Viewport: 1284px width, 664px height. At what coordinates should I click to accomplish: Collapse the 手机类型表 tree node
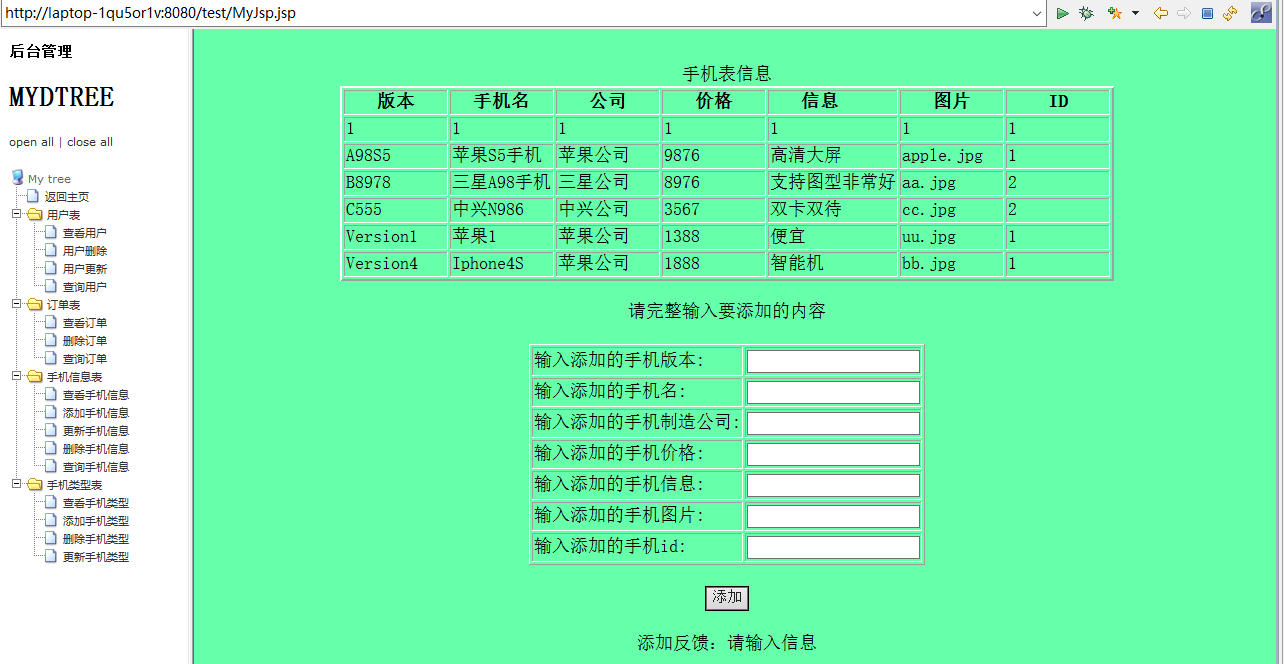(x=16, y=484)
